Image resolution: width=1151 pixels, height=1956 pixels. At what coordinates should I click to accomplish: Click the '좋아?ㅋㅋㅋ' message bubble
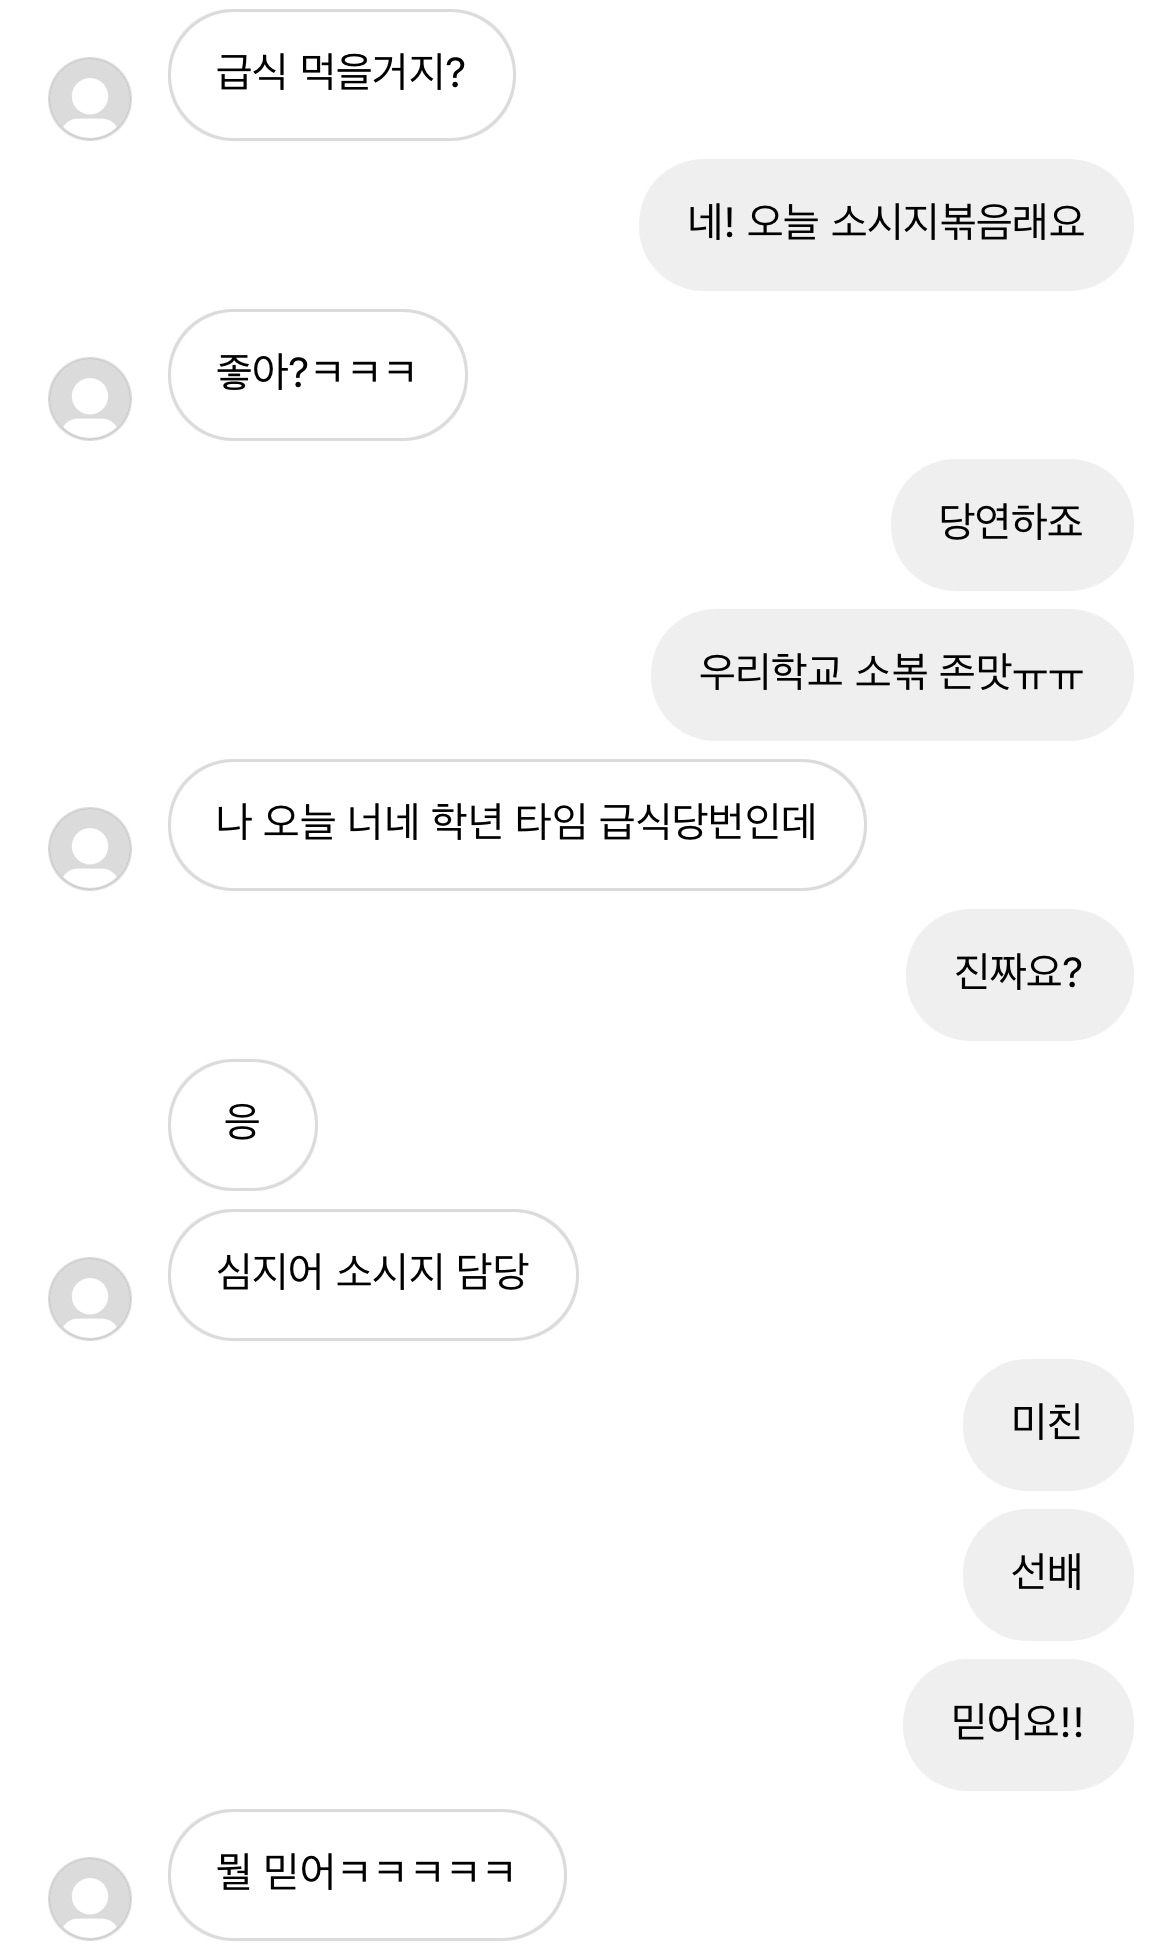click(x=317, y=375)
